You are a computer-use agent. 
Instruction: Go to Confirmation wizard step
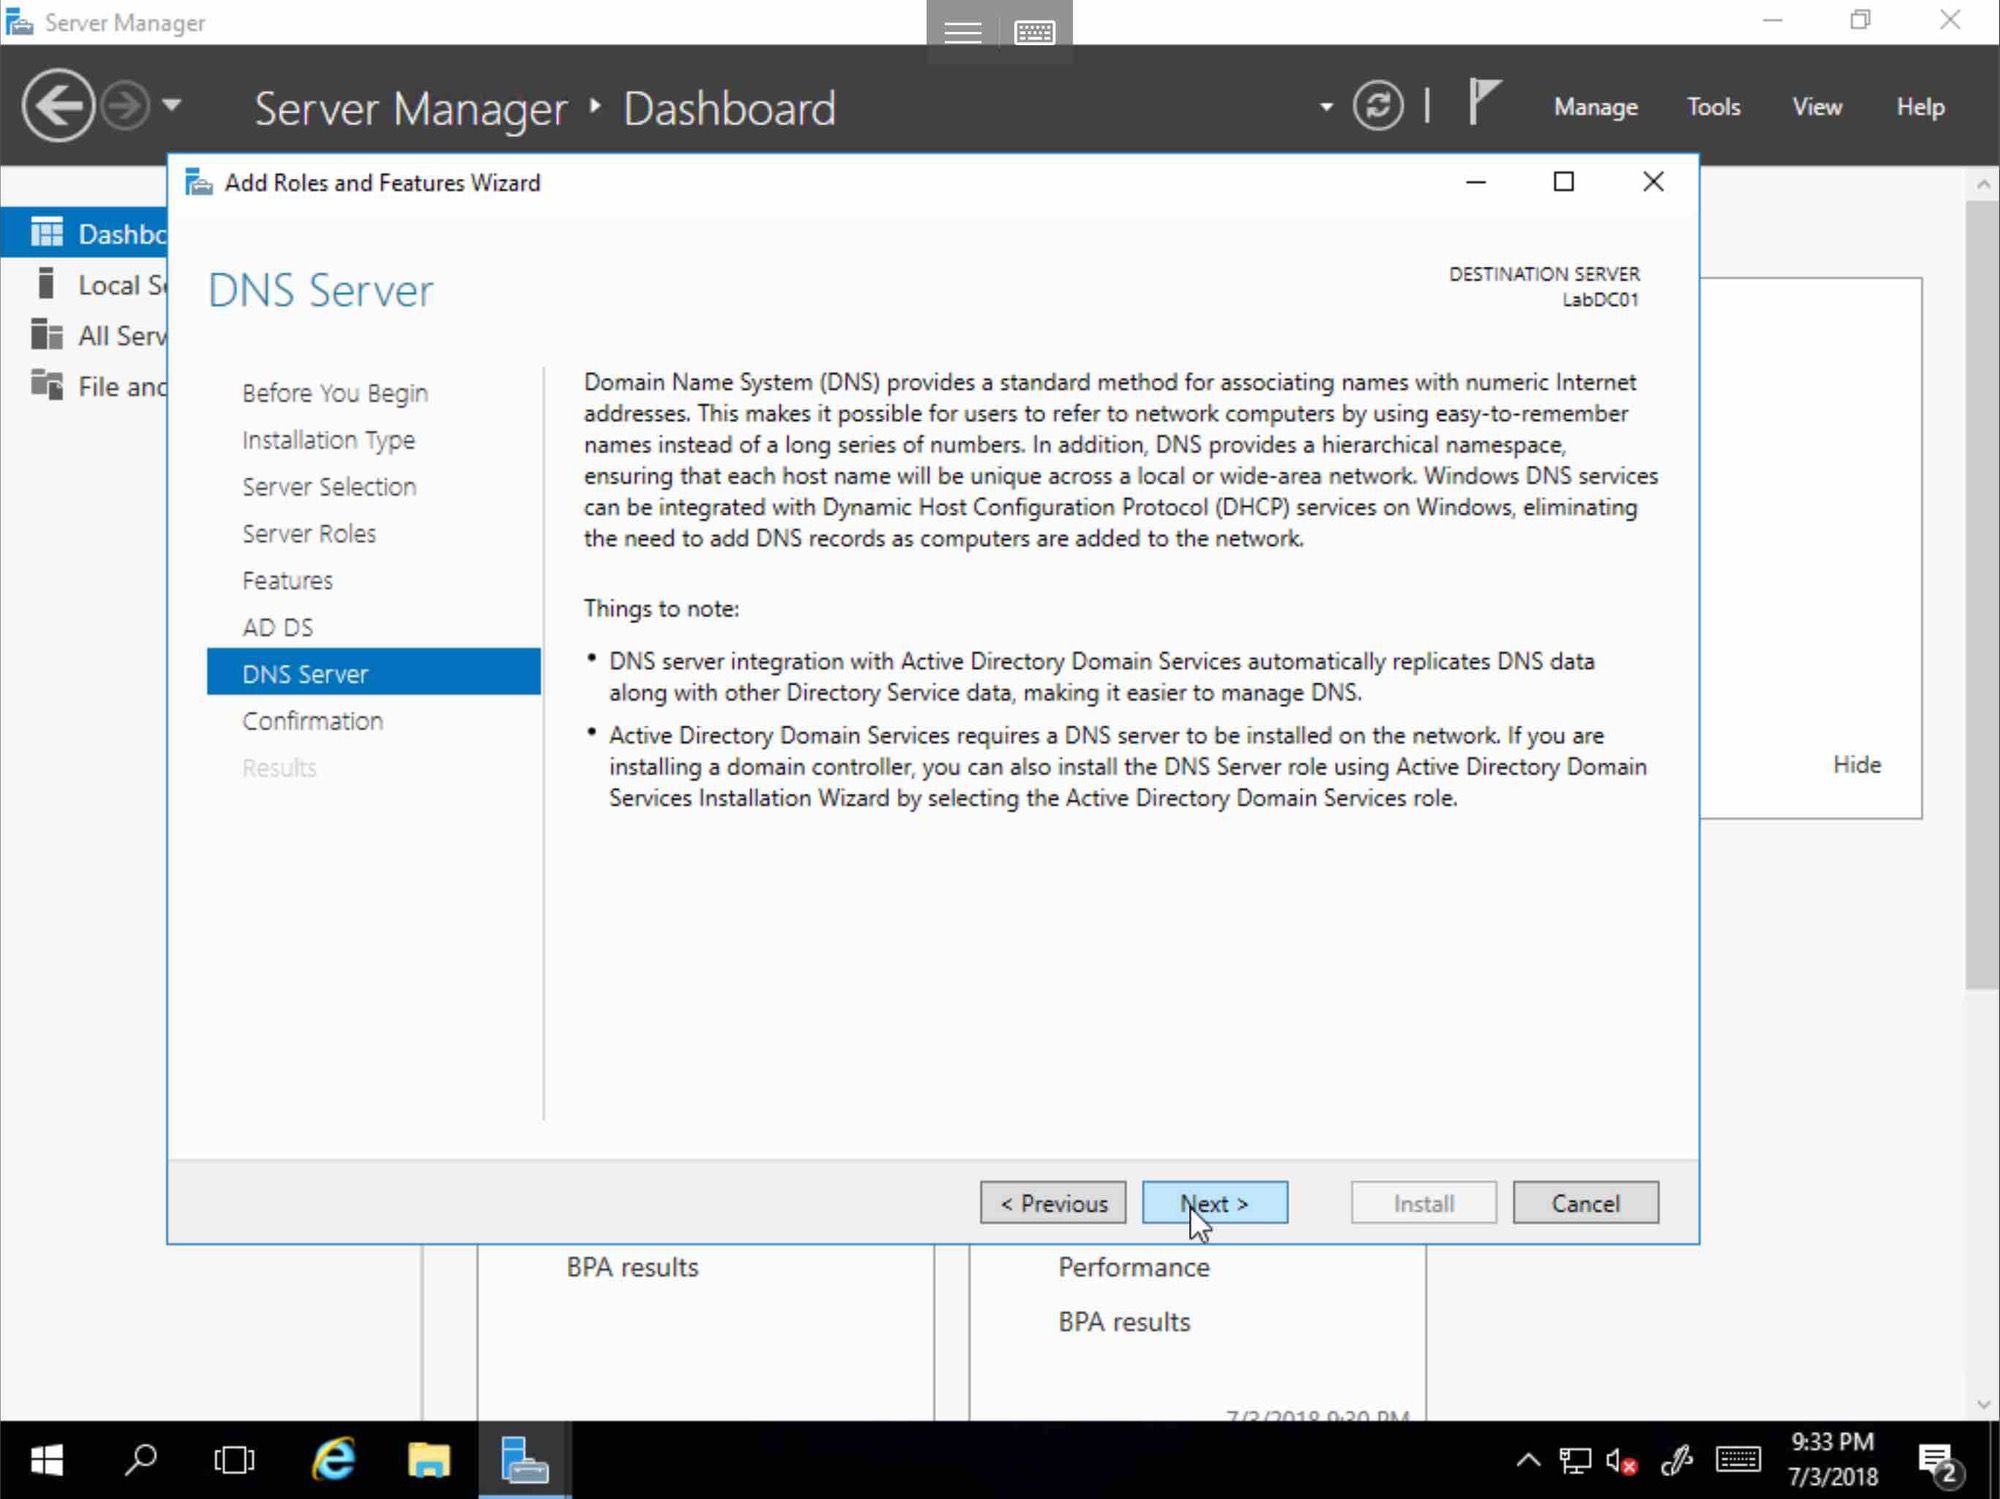tap(312, 721)
